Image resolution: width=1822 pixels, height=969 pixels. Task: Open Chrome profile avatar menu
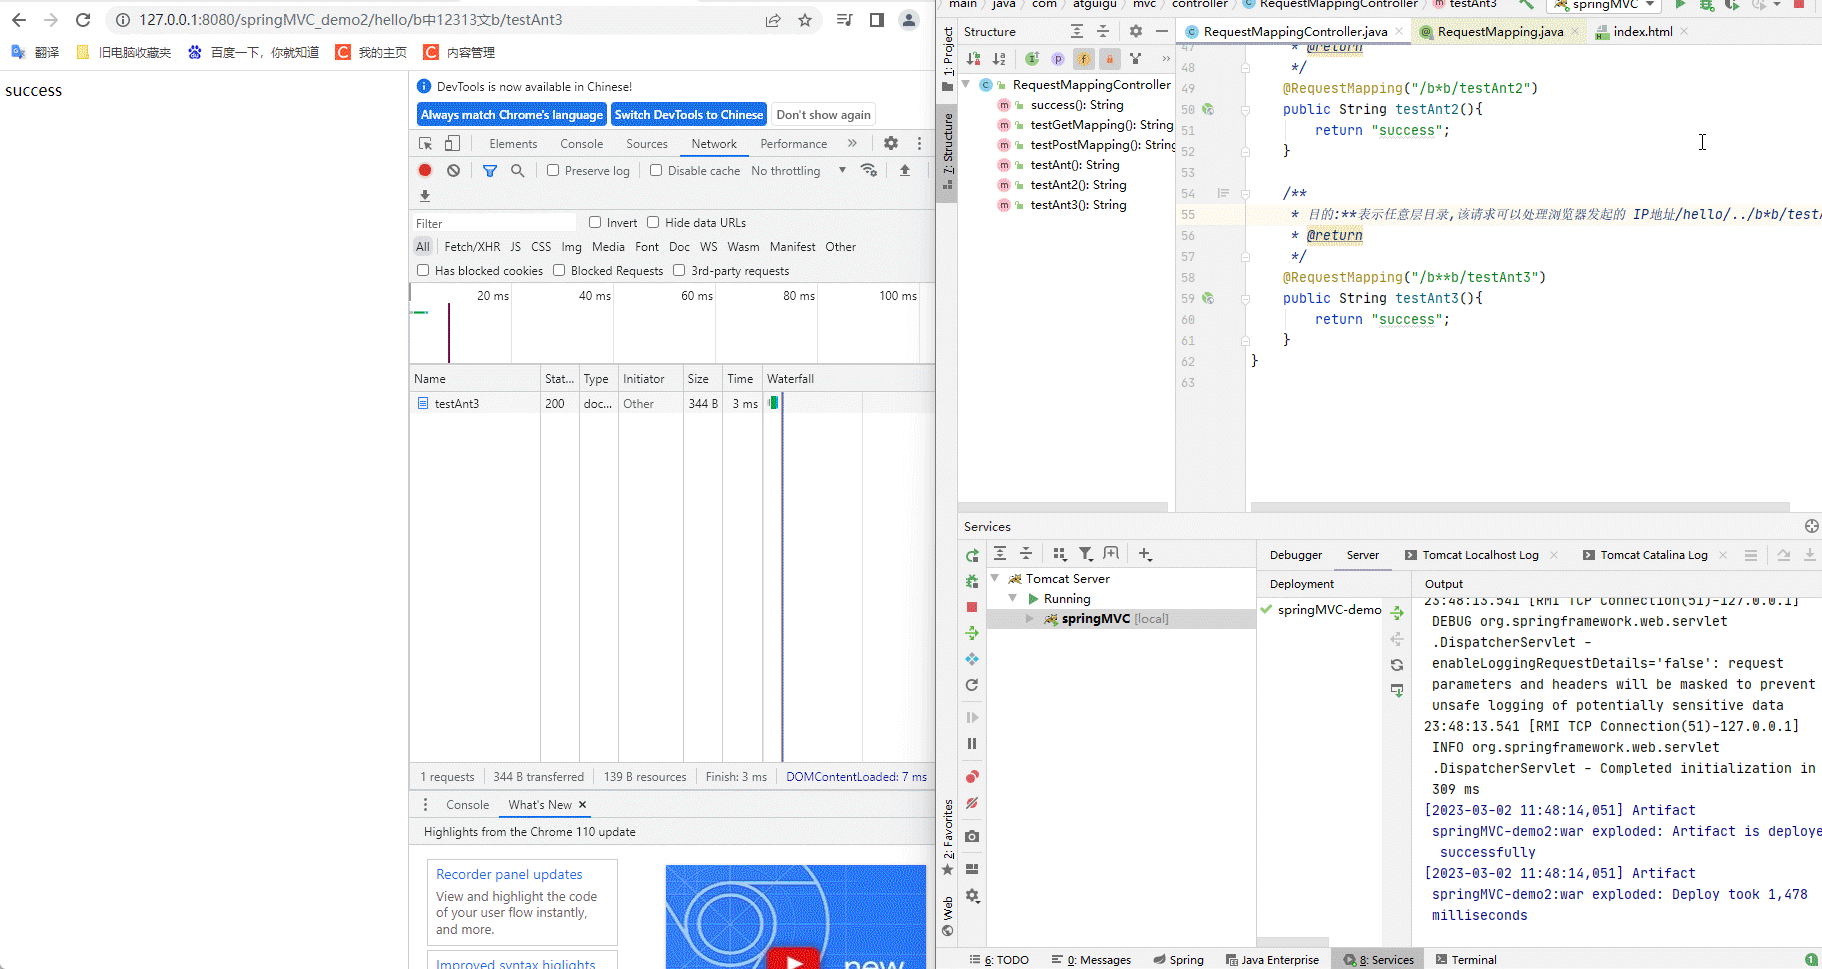pyautogui.click(x=909, y=20)
